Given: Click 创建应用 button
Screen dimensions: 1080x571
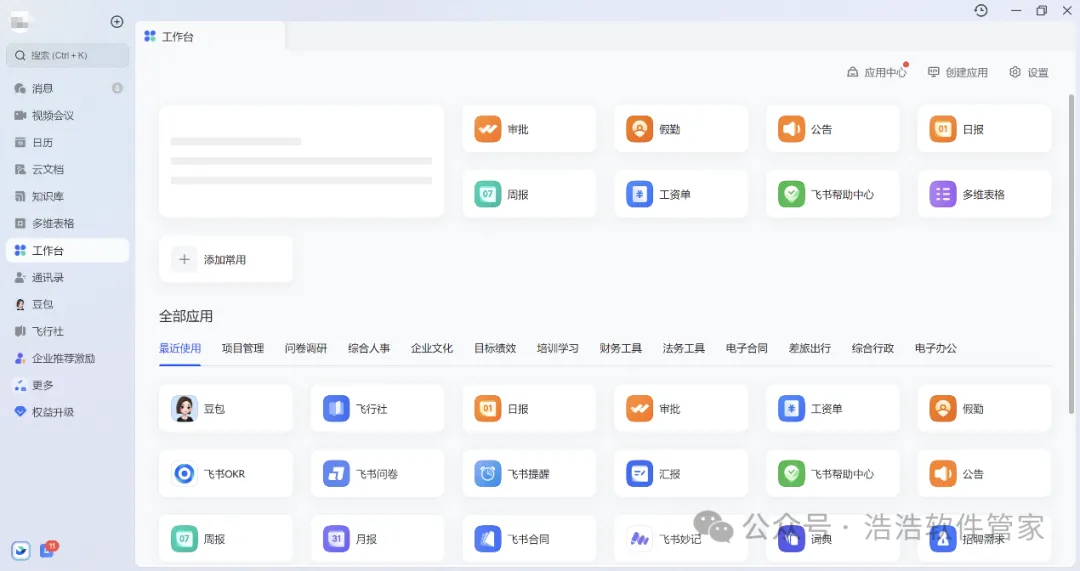Looking at the screenshot, I should (957, 72).
